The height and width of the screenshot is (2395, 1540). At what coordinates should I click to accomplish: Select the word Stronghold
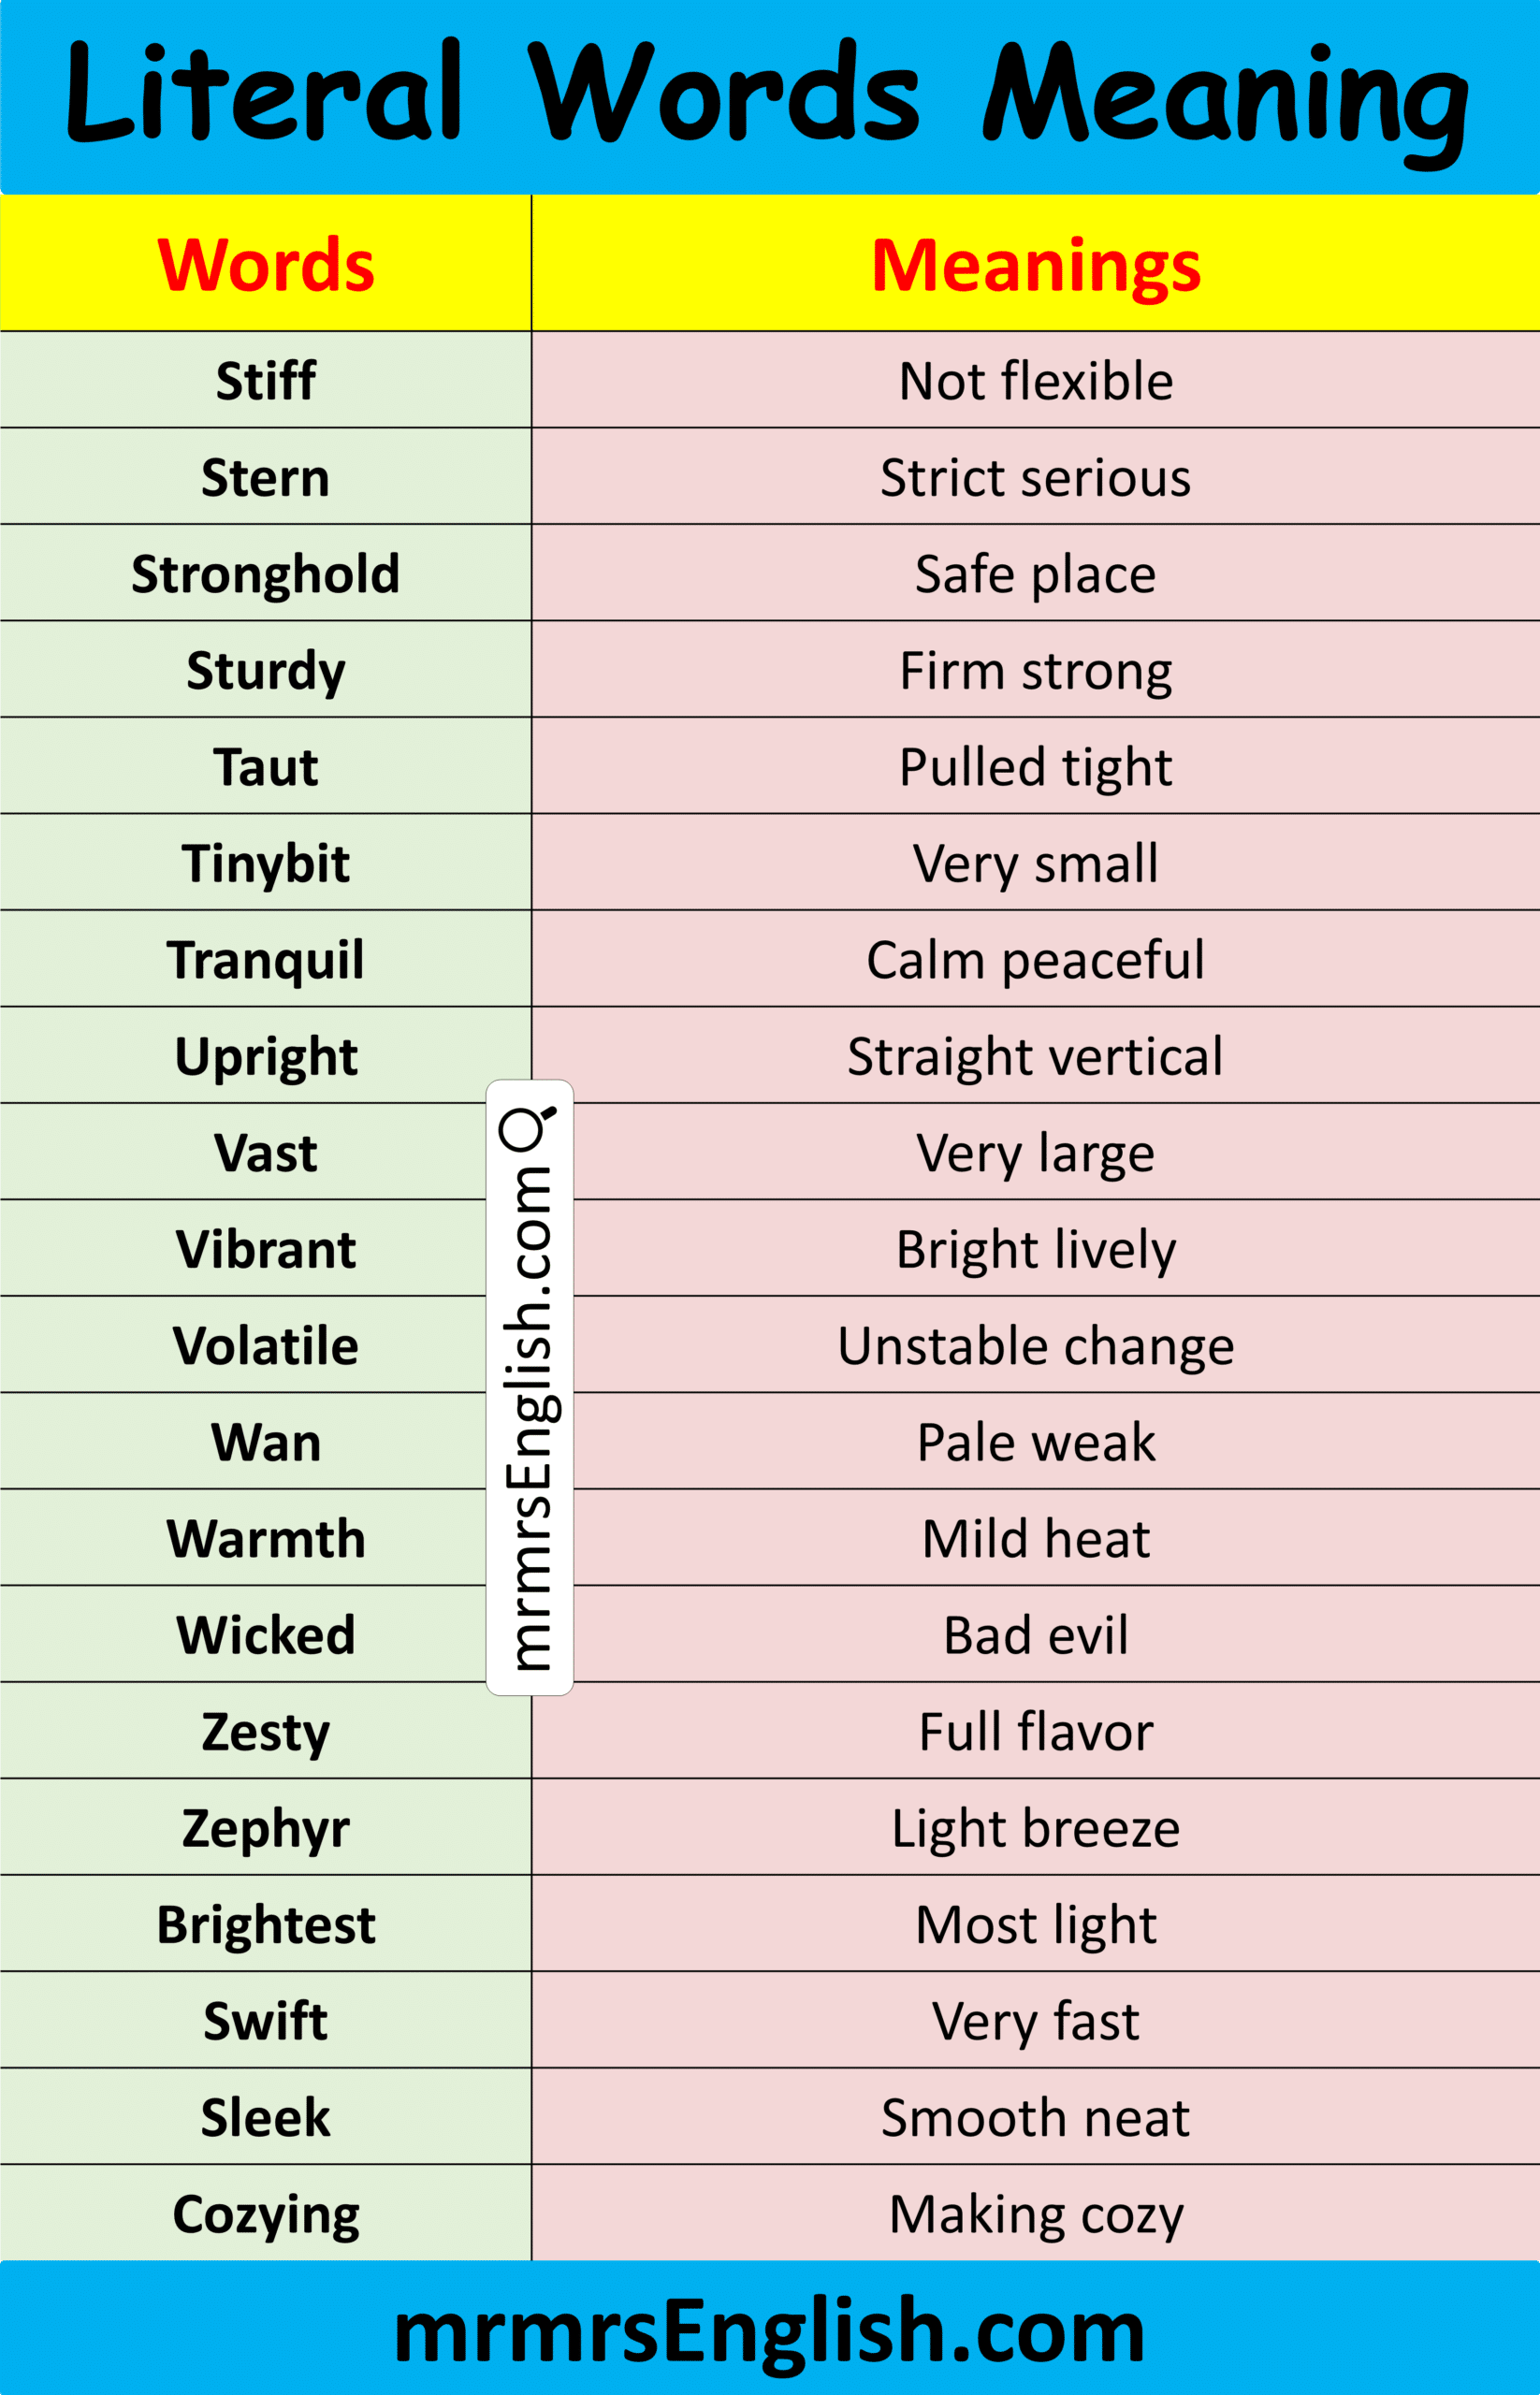(266, 574)
